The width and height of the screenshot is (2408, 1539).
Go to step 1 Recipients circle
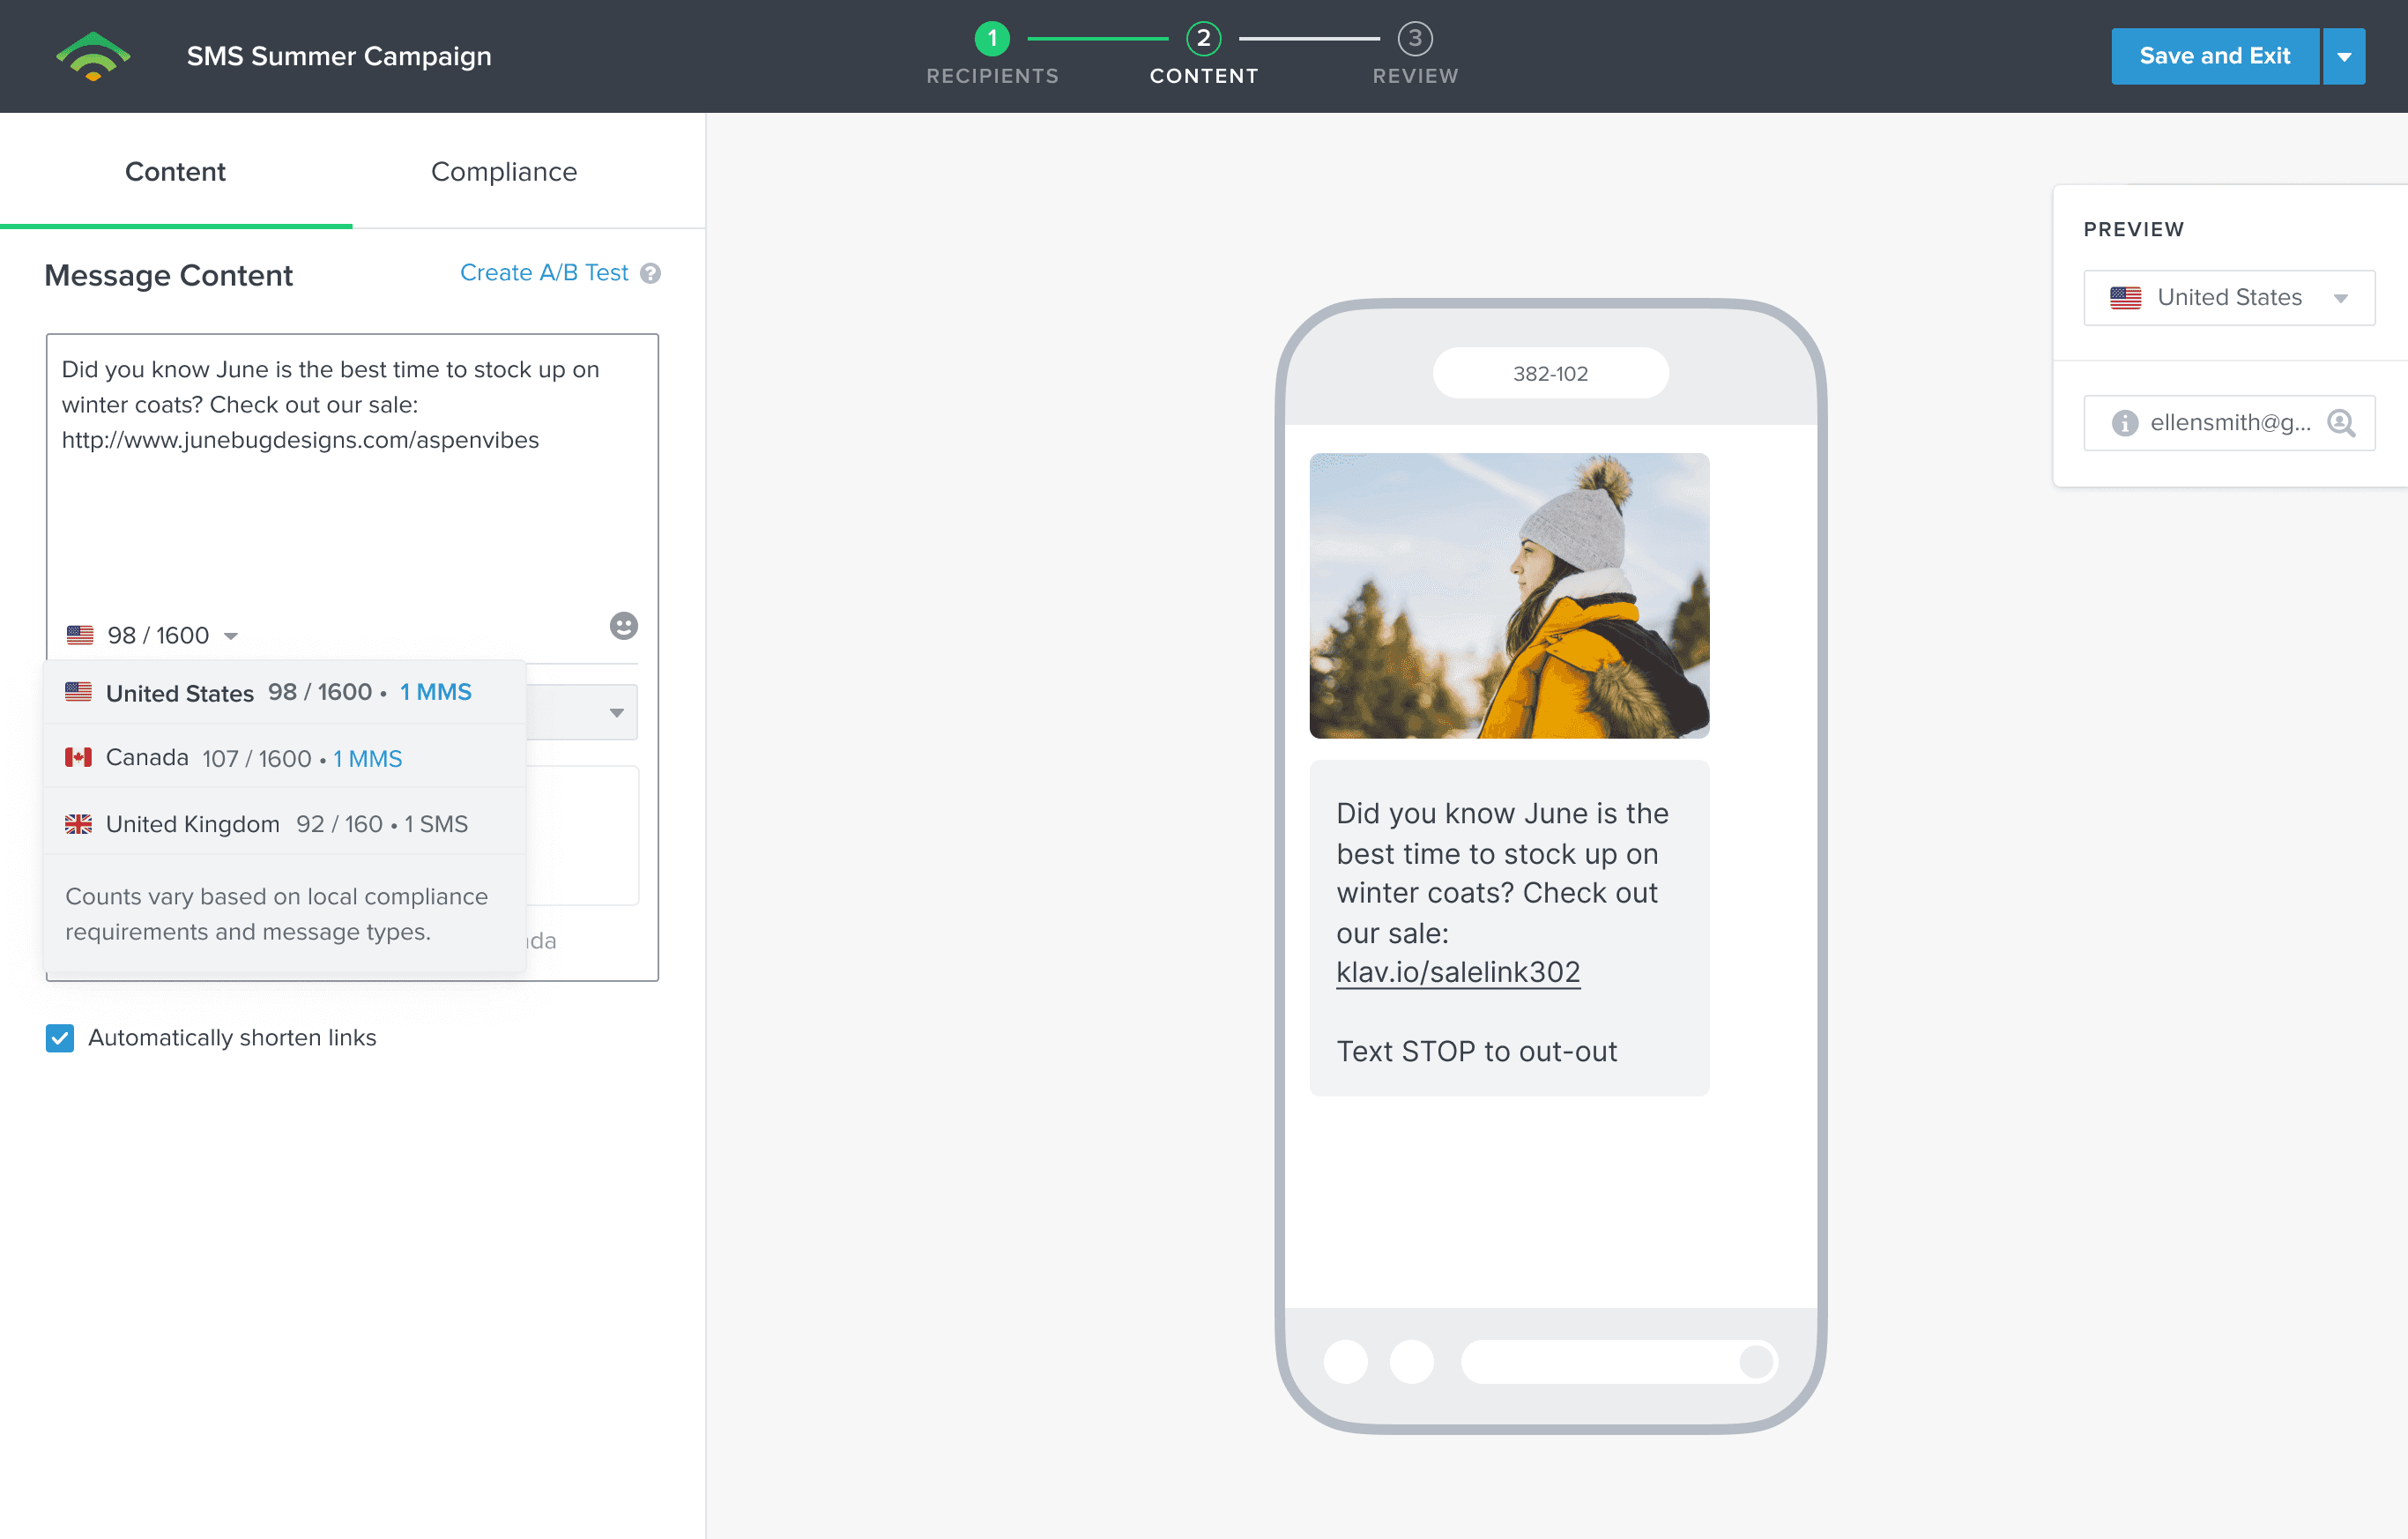(992, 39)
